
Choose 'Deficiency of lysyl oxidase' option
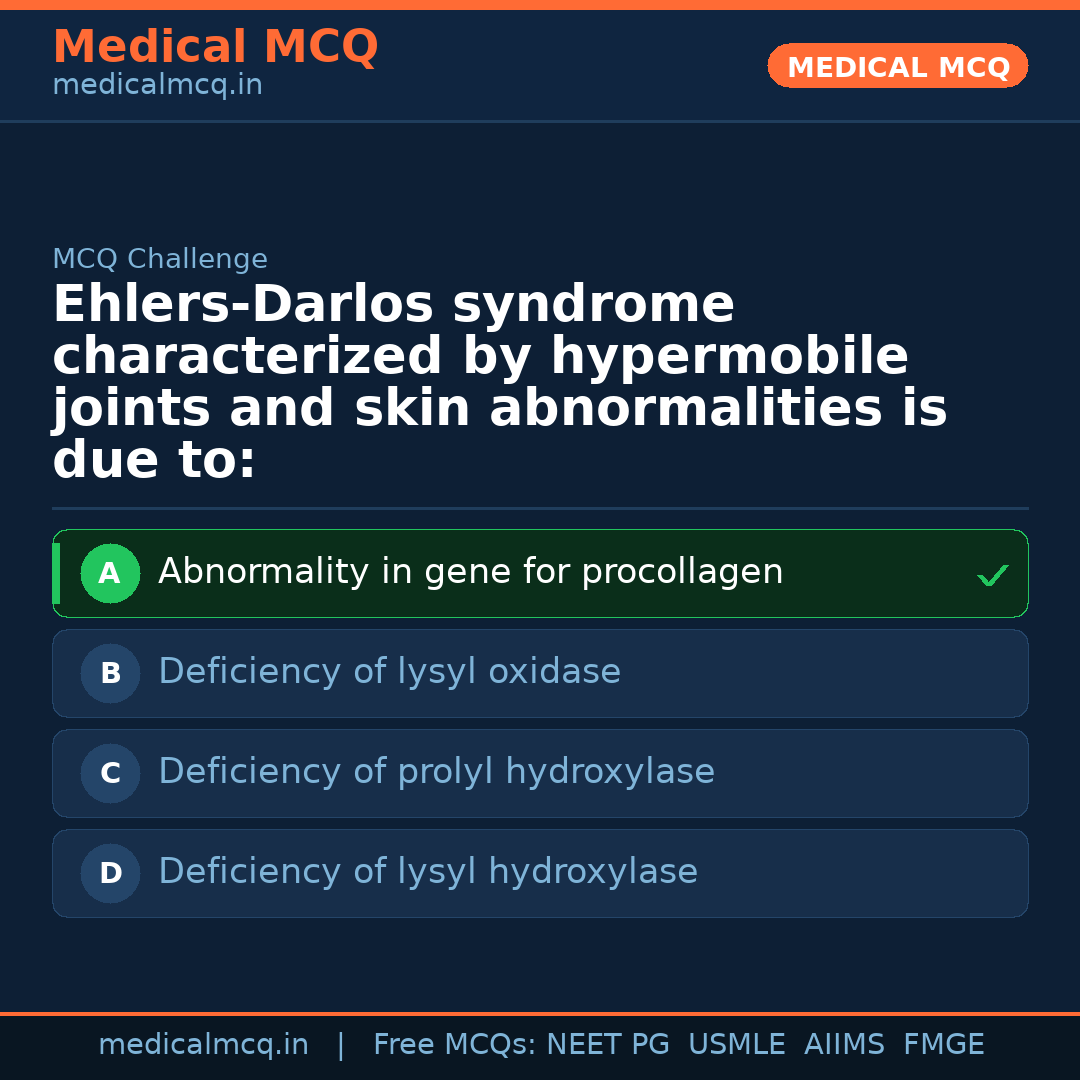(x=389, y=672)
